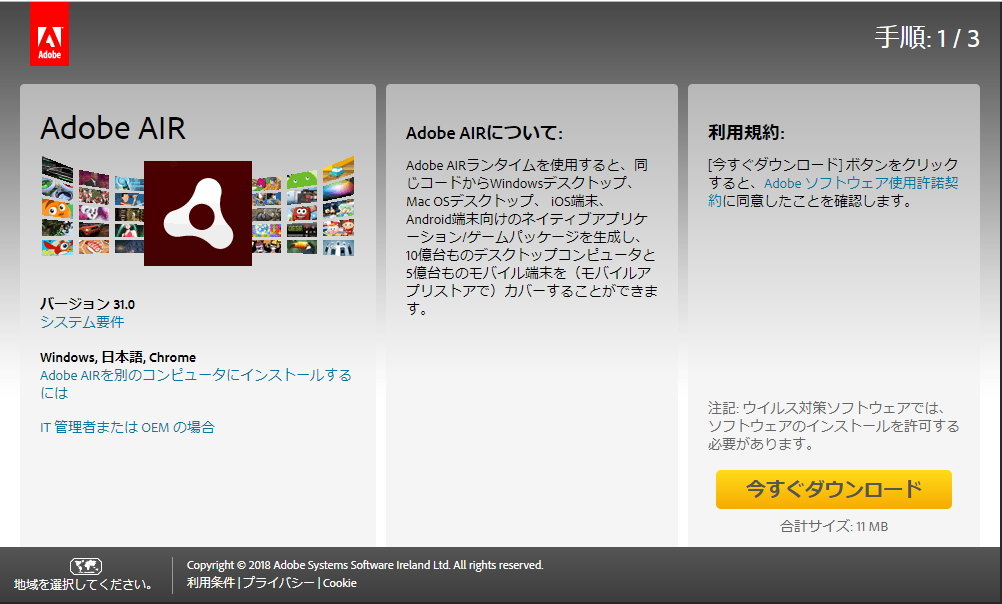The height and width of the screenshot is (604, 1002).
Task: Click the red Adobe logo
Action: (49, 34)
